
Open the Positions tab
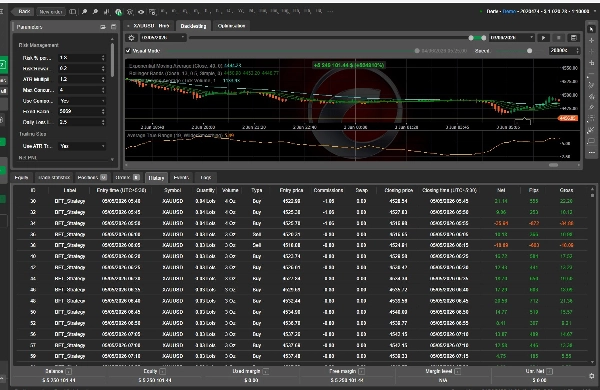pos(92,178)
